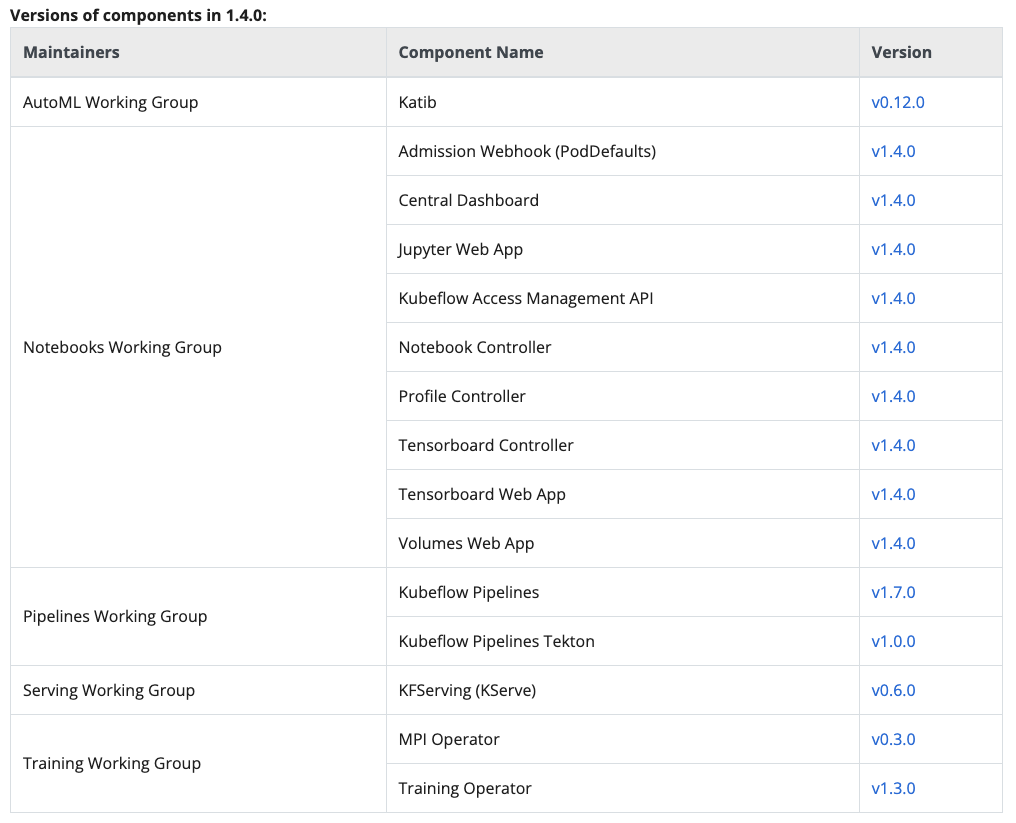Viewport: 1016px width, 823px height.
Task: Open v1.4.0 link for Notebook Controller
Action: tap(893, 347)
